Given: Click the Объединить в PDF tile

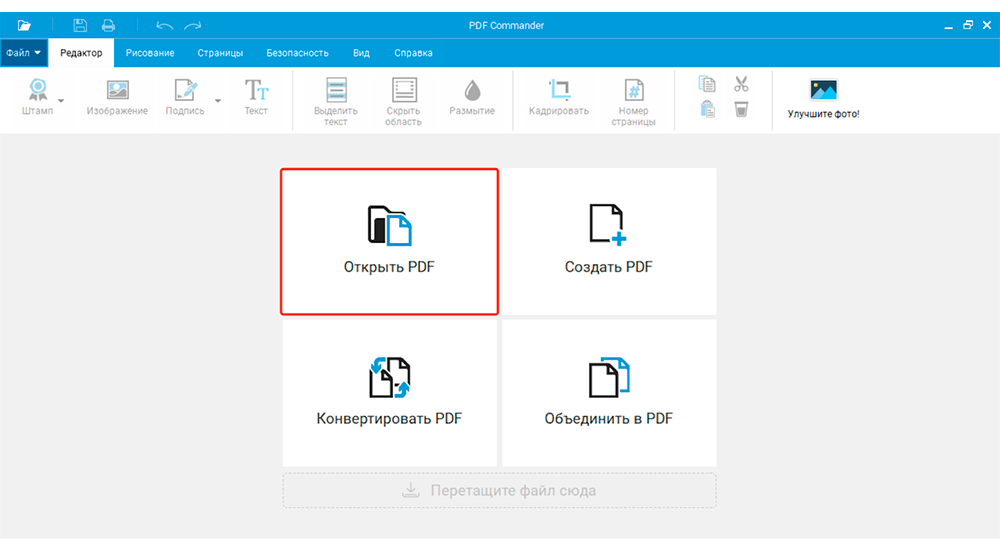Looking at the screenshot, I should pyautogui.click(x=609, y=393).
